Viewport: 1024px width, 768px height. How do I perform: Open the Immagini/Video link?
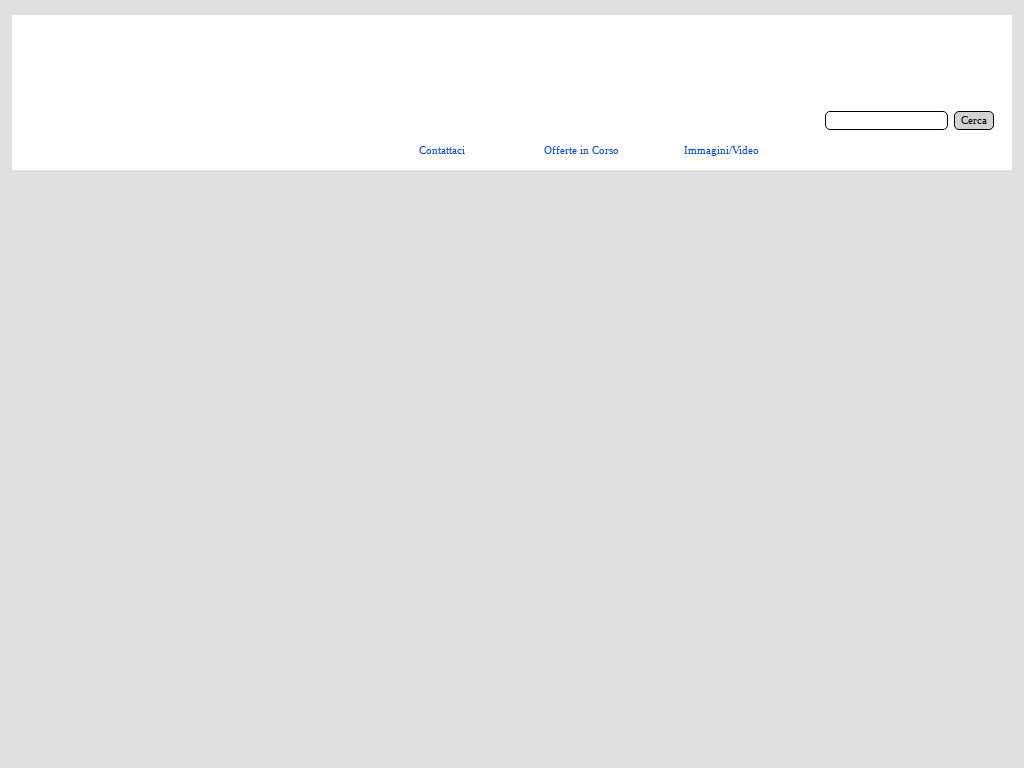click(721, 151)
